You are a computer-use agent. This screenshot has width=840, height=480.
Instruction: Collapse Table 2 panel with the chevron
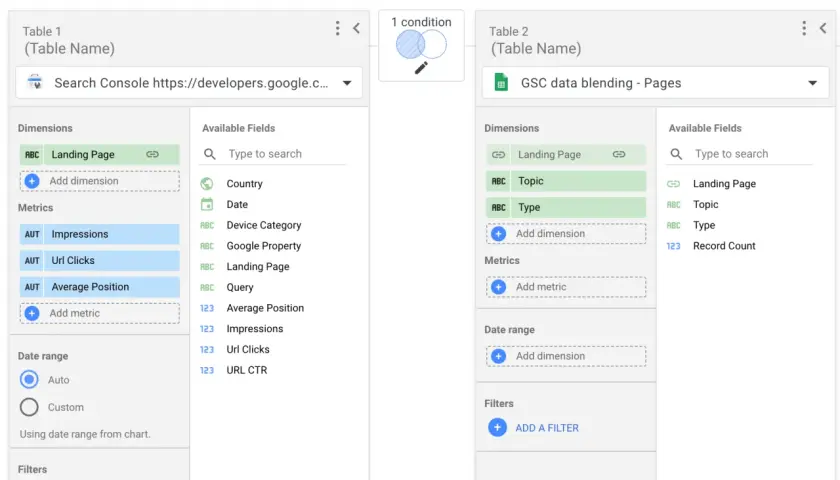823,28
